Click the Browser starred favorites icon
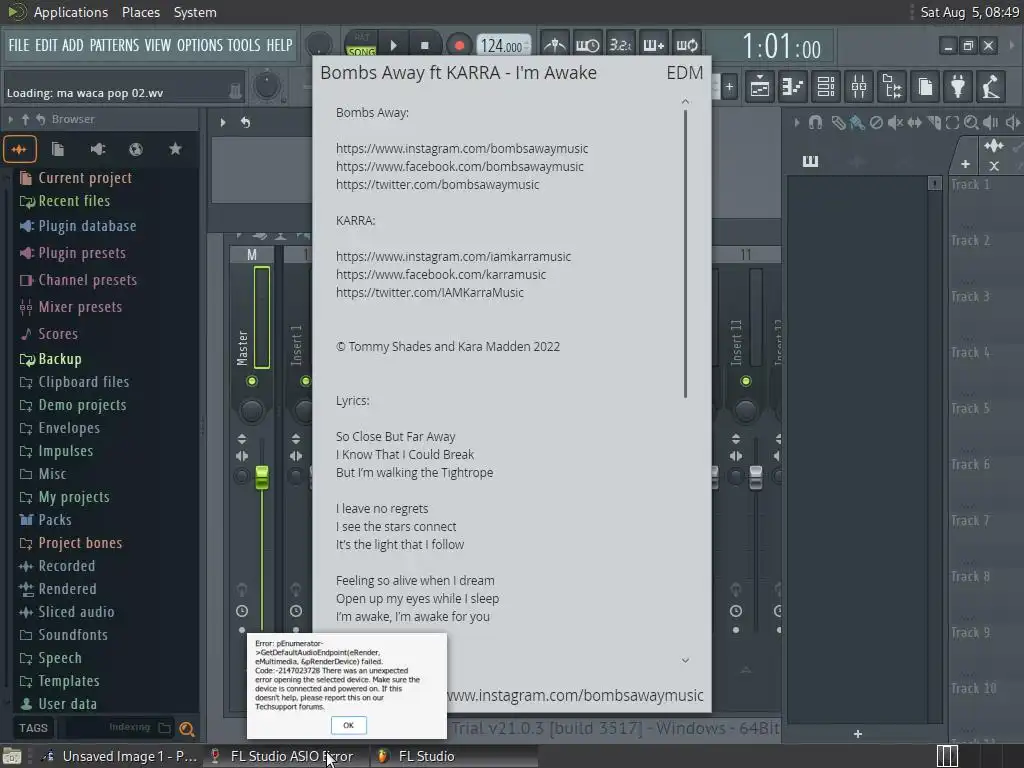The height and width of the screenshot is (768, 1024). 175,150
